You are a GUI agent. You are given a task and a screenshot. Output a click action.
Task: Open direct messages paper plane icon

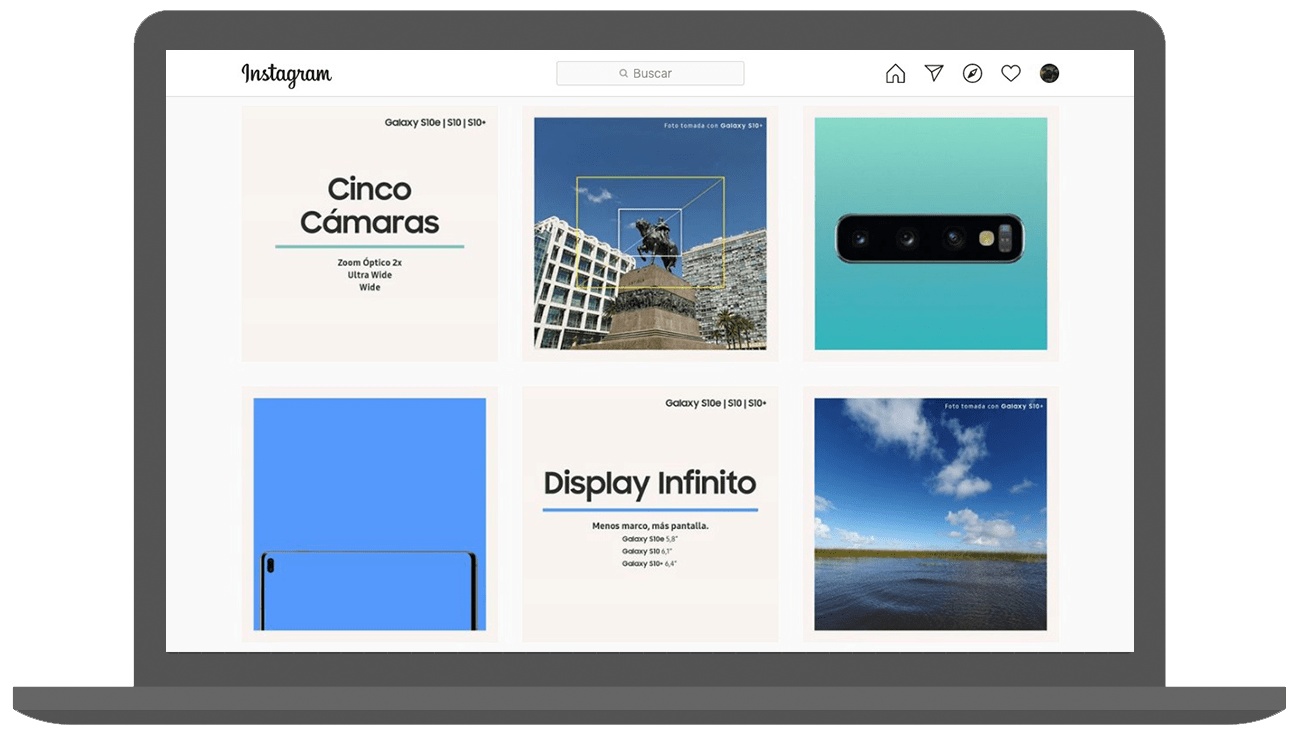pos(934,73)
